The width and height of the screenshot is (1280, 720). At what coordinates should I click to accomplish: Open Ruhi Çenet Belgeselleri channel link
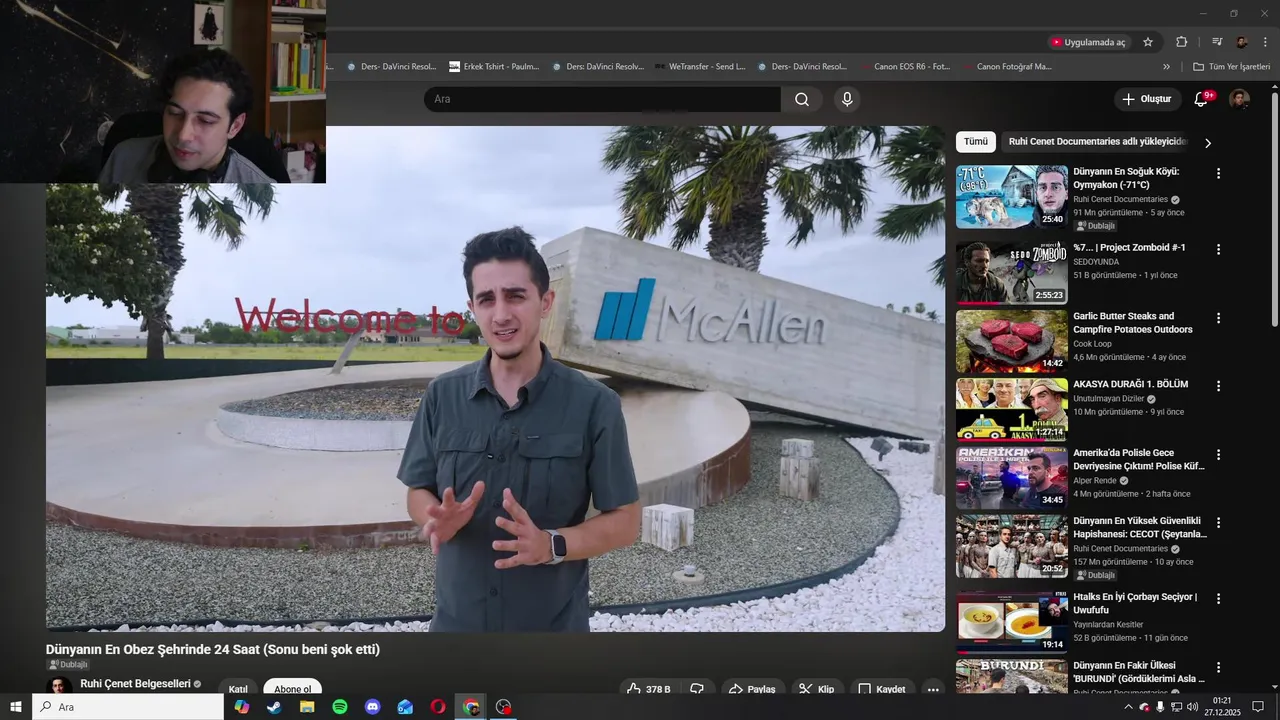pos(135,684)
